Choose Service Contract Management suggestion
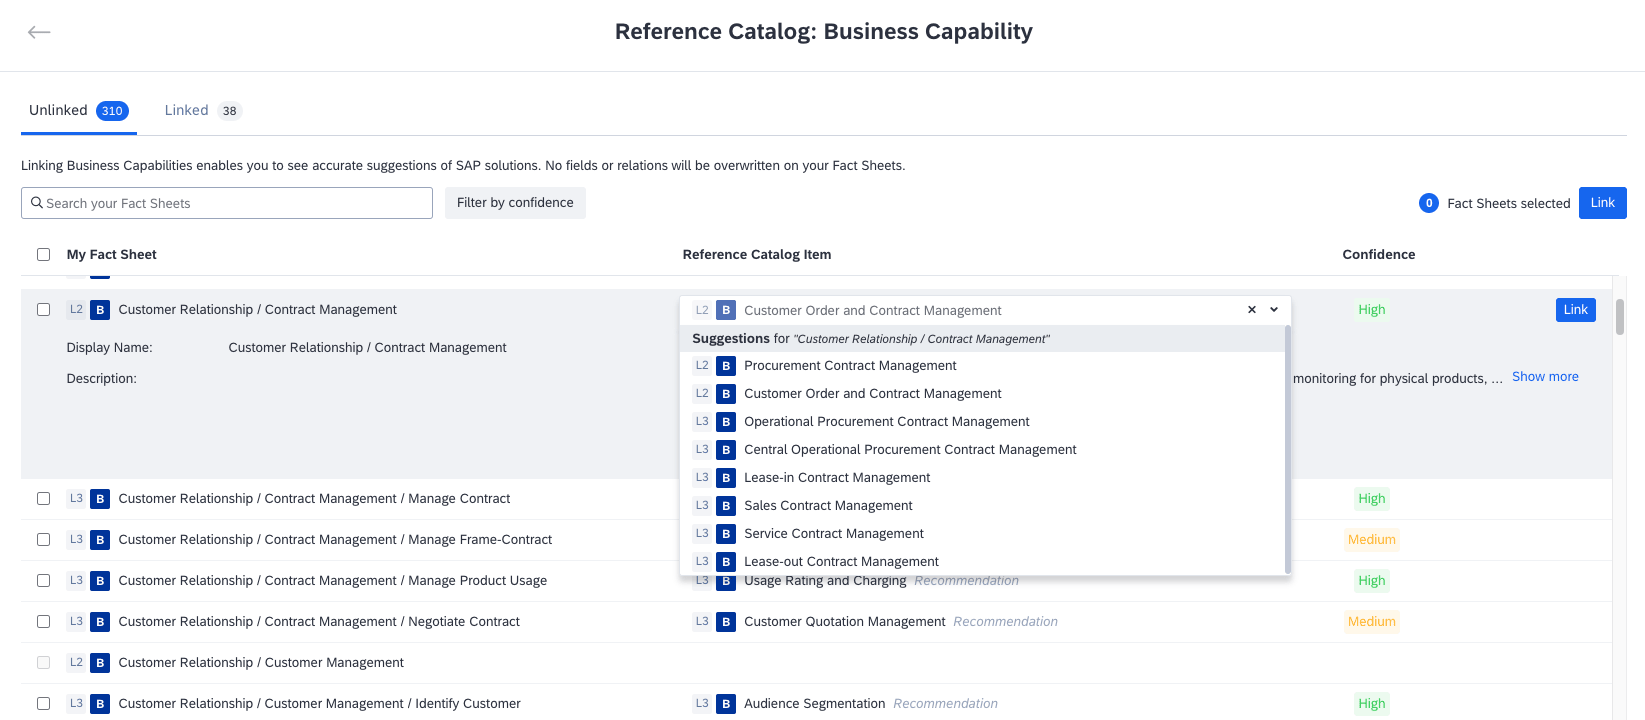The width and height of the screenshot is (1645, 720). coord(983,534)
